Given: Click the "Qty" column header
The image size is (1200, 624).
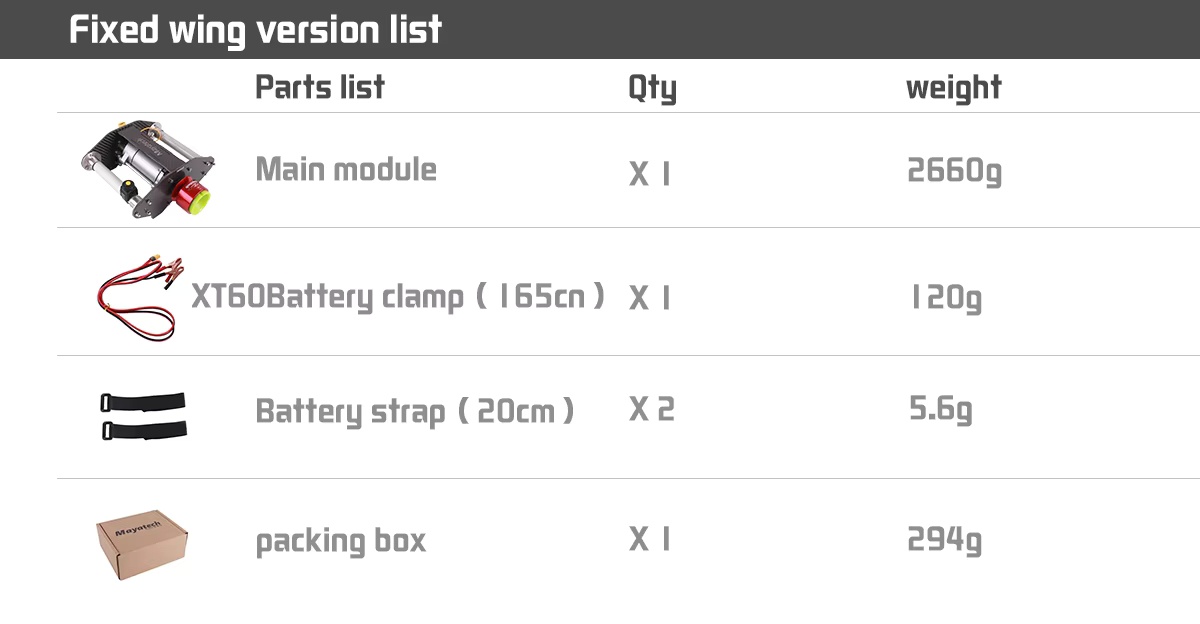Looking at the screenshot, I should (652, 88).
